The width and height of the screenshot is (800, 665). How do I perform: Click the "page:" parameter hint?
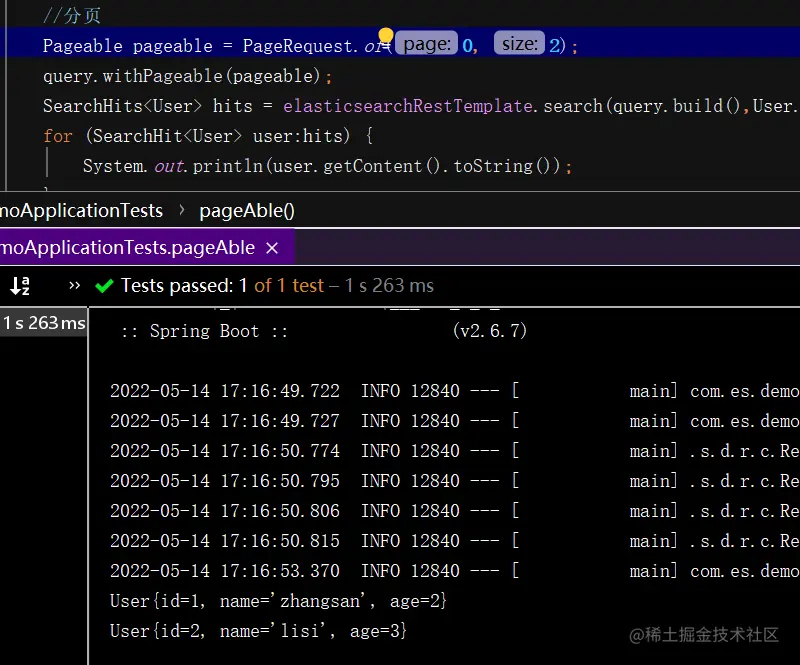[428, 45]
